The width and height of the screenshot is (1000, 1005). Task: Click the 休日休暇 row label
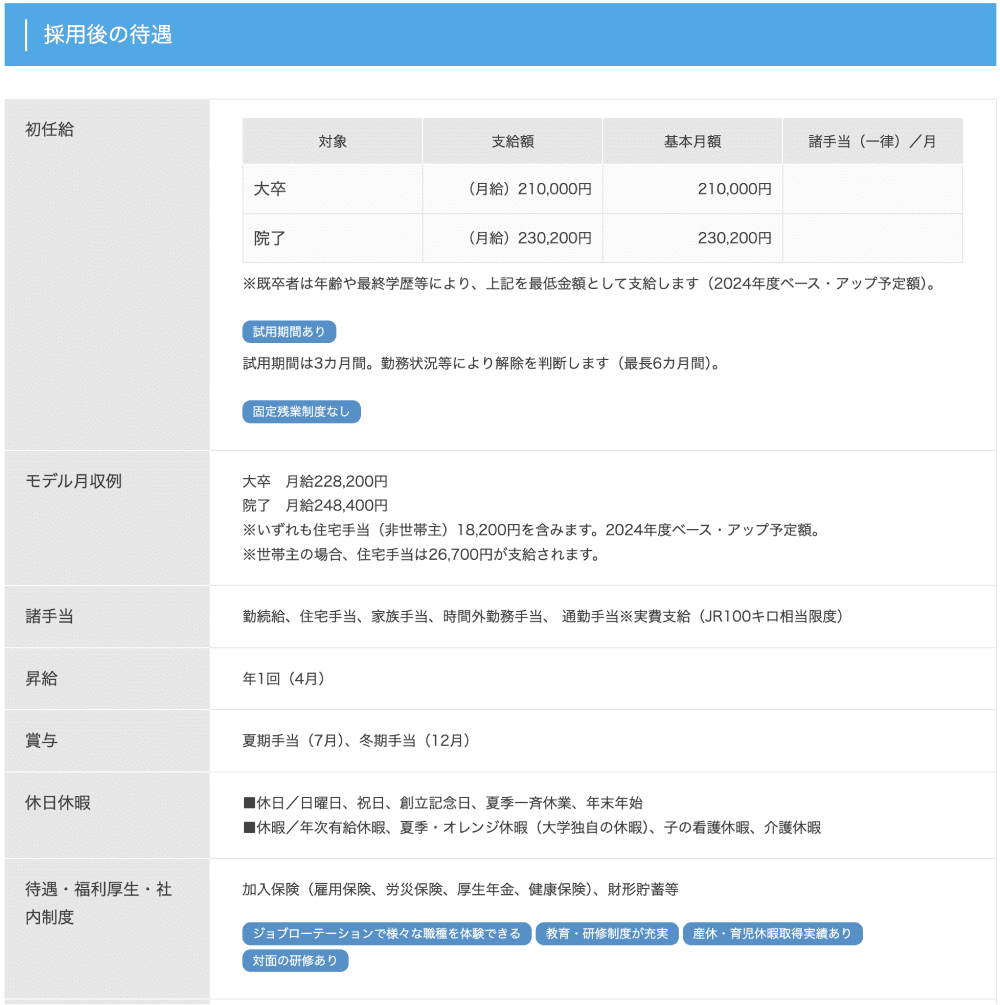coord(58,803)
